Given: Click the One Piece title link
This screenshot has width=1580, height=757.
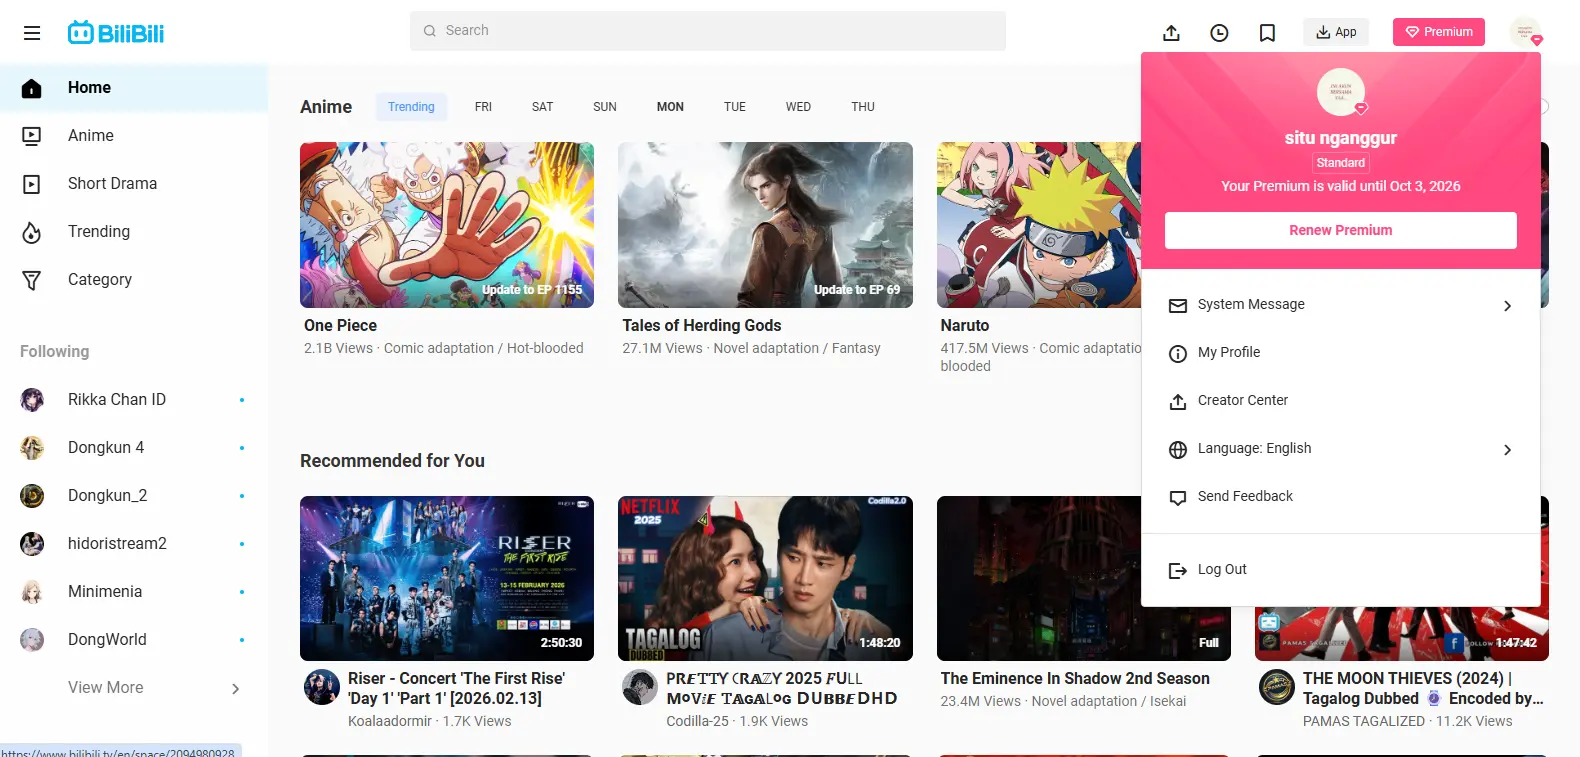Looking at the screenshot, I should (341, 326).
